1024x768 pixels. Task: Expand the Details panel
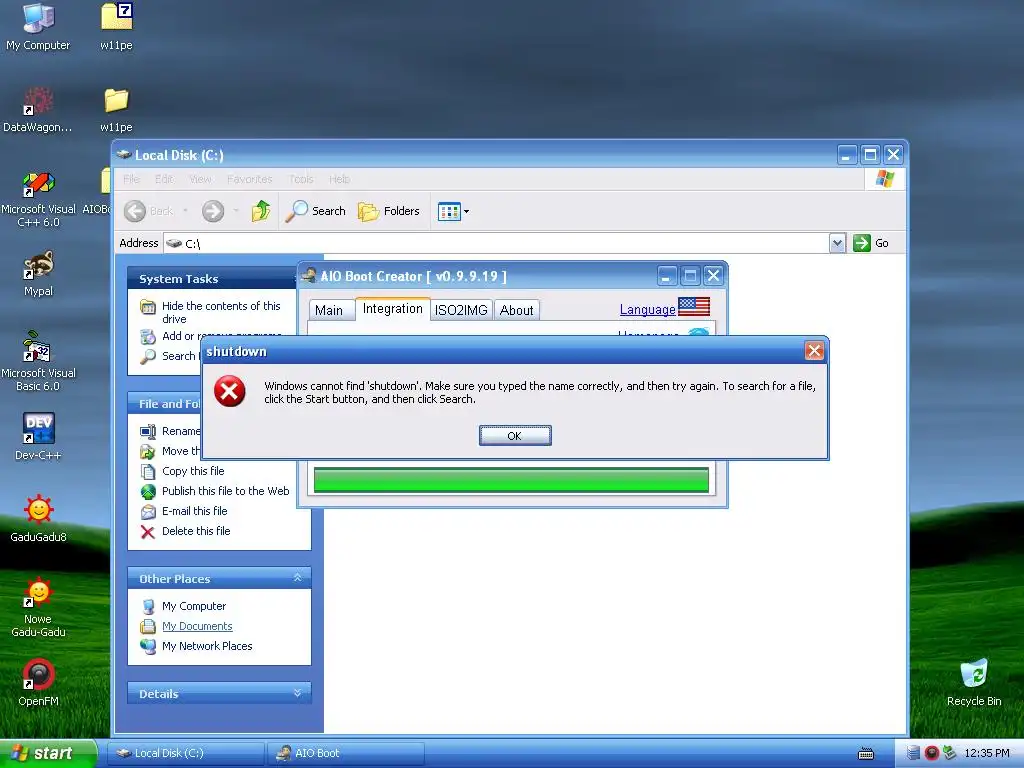297,693
